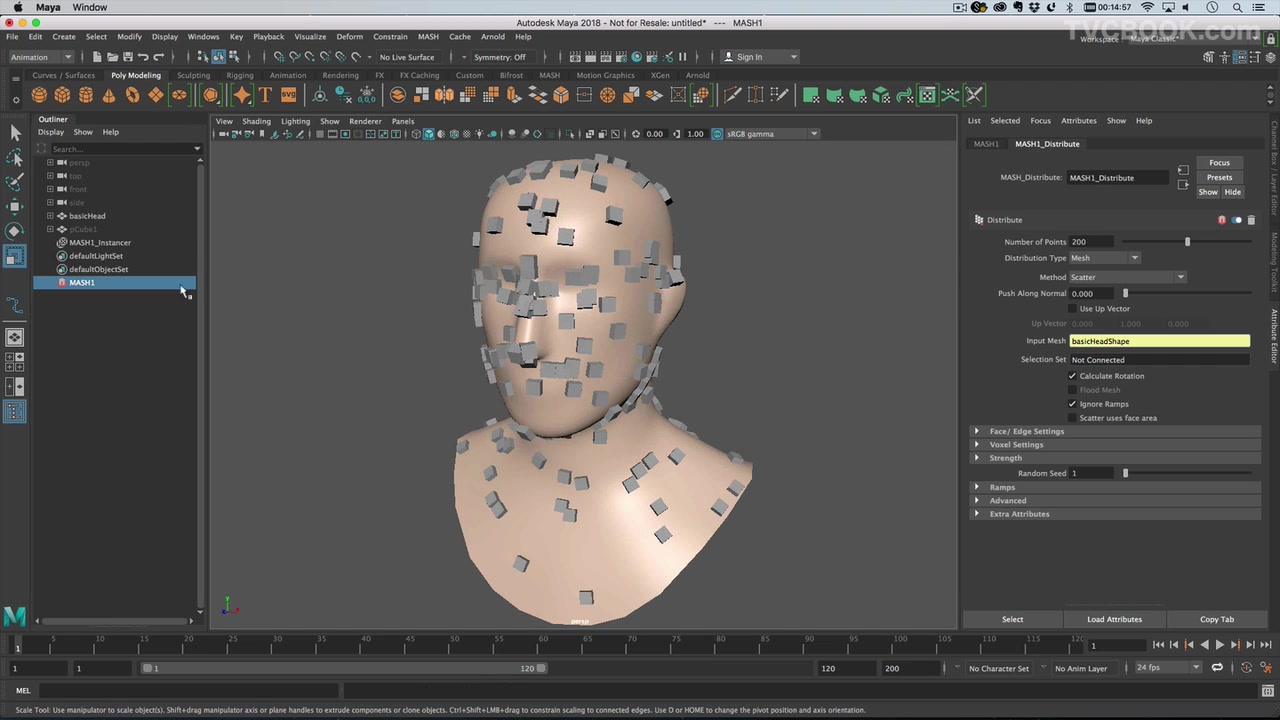Enable the Use Up Vector checkbox
Screen dimensions: 1280x720
click(x=1073, y=309)
